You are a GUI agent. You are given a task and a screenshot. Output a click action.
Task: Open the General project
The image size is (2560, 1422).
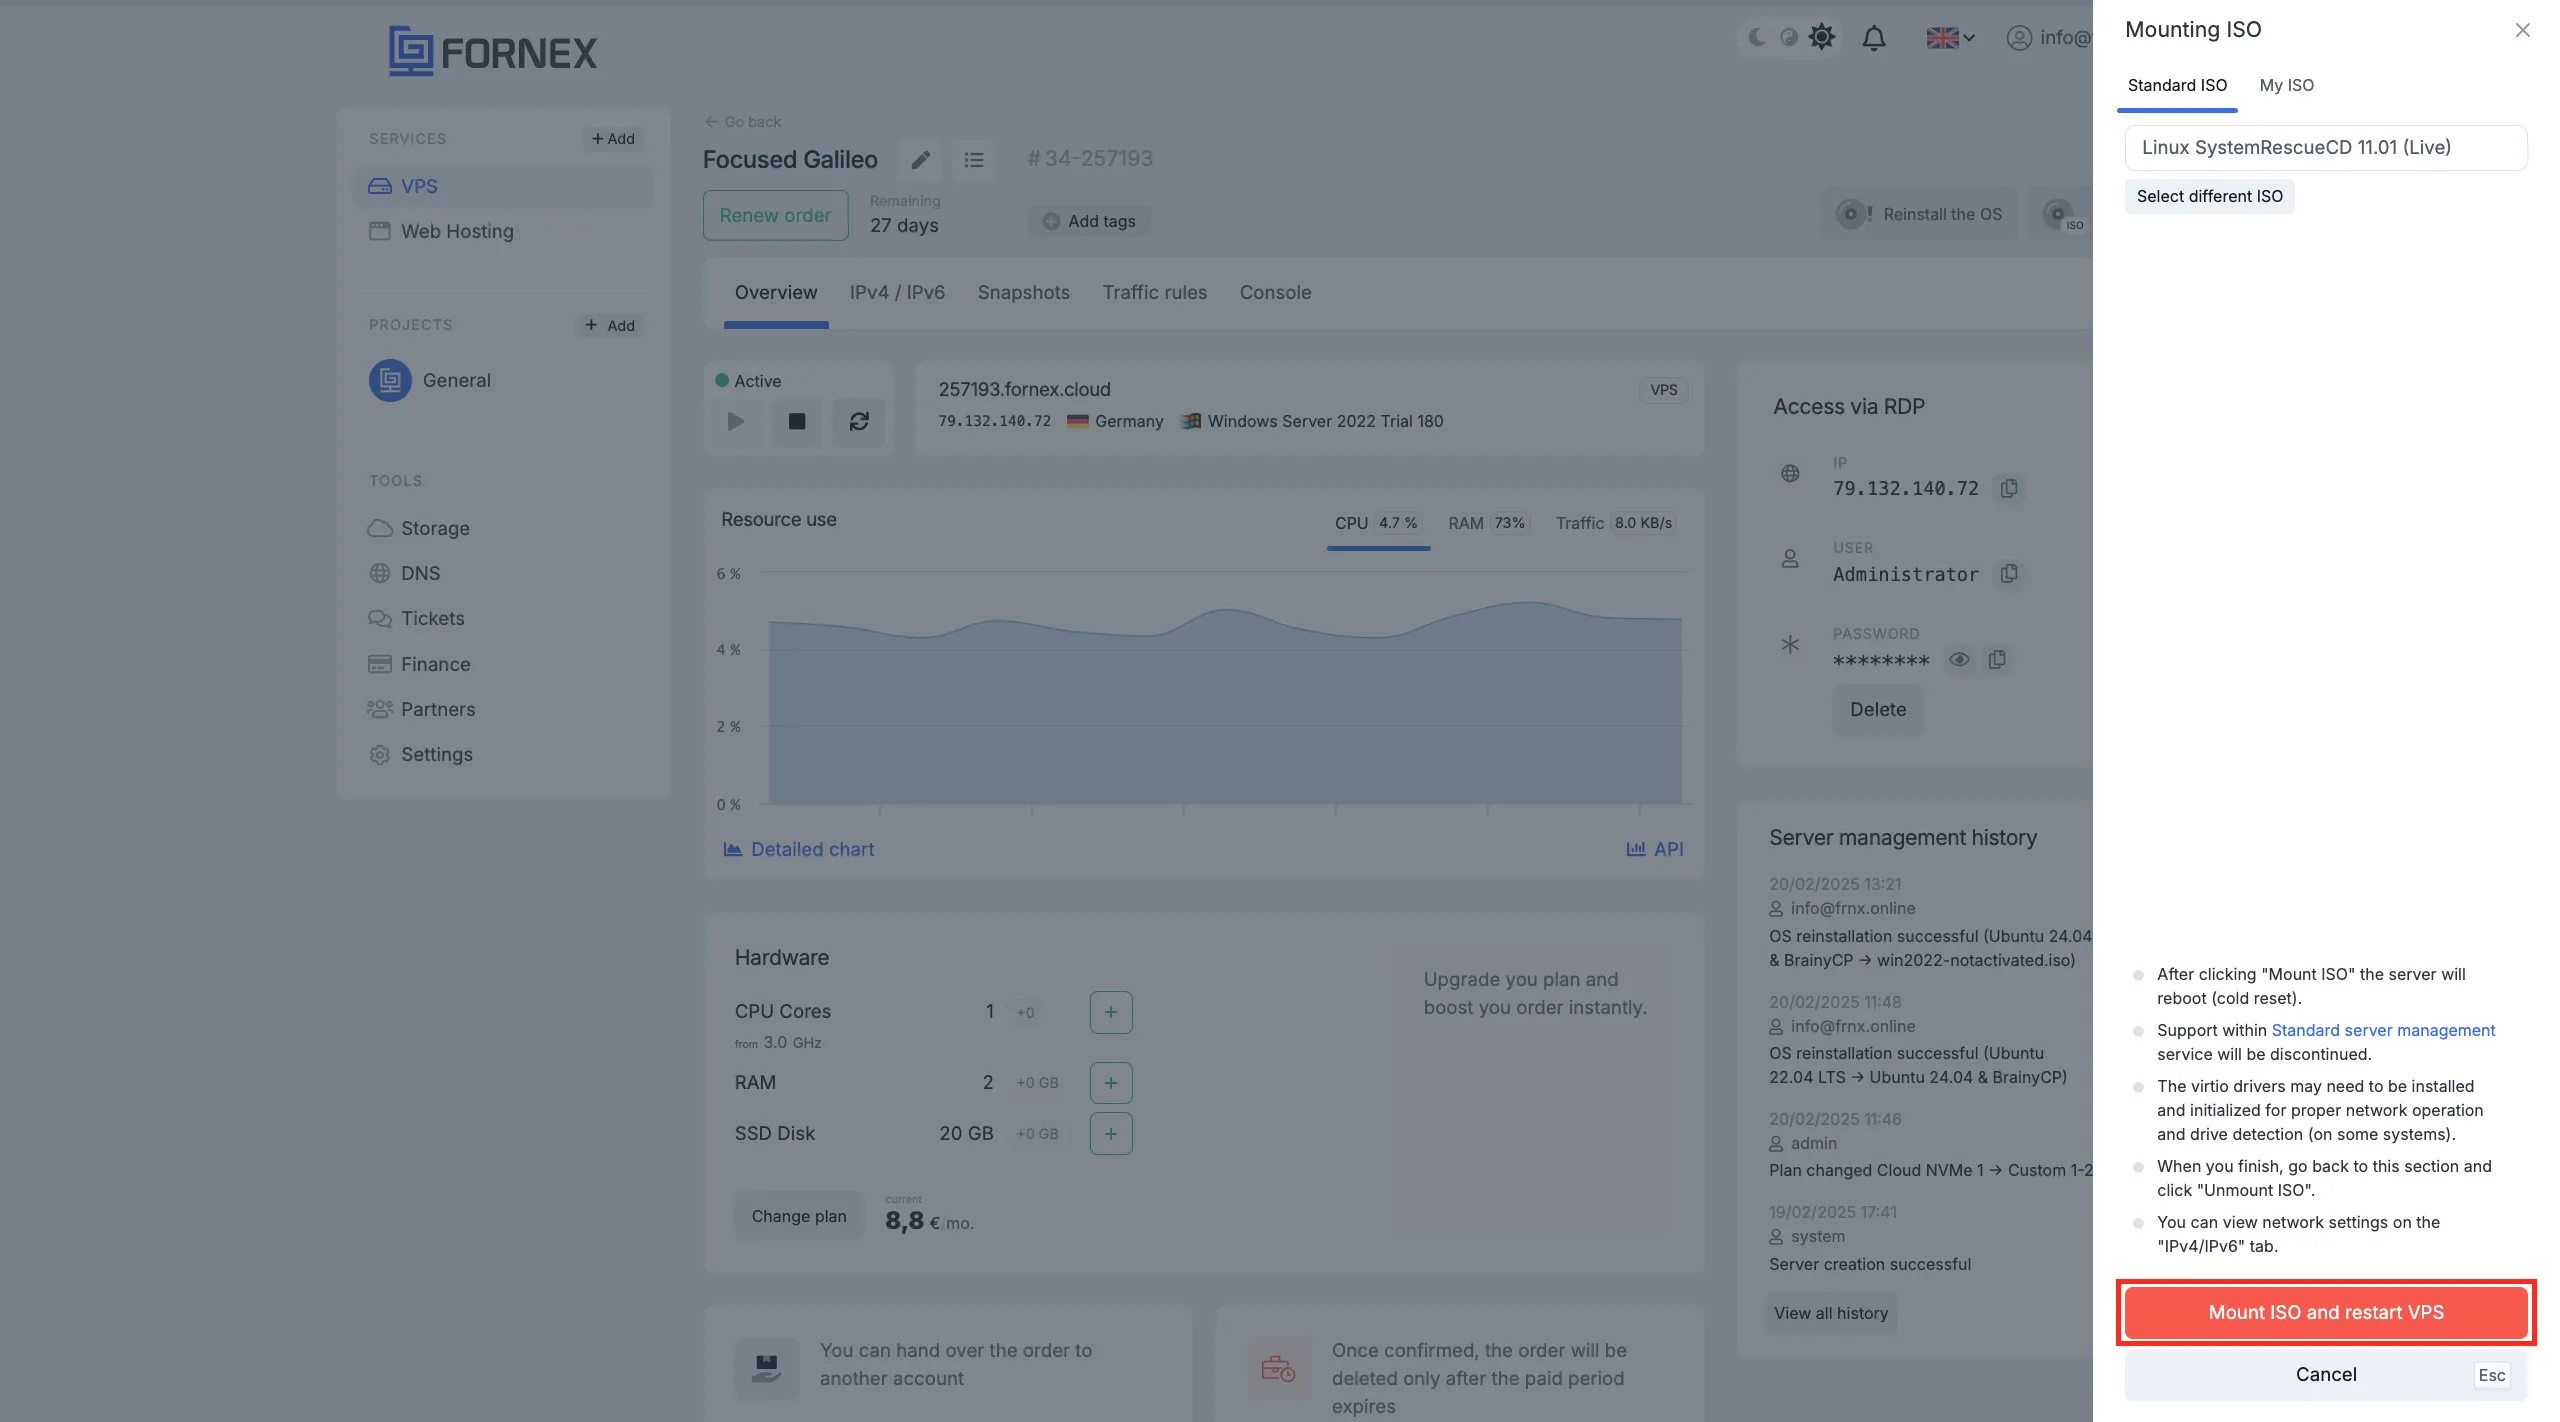point(431,380)
